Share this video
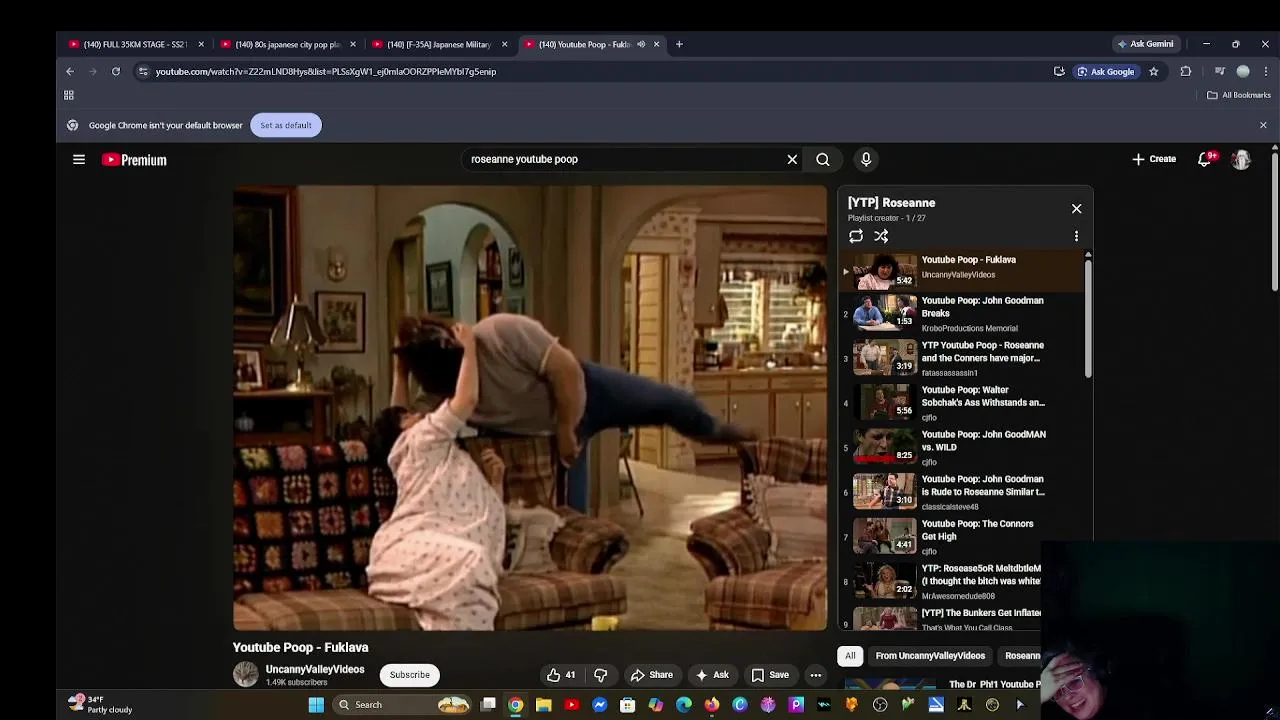Screen dimensions: 1280x720 click(x=651, y=675)
